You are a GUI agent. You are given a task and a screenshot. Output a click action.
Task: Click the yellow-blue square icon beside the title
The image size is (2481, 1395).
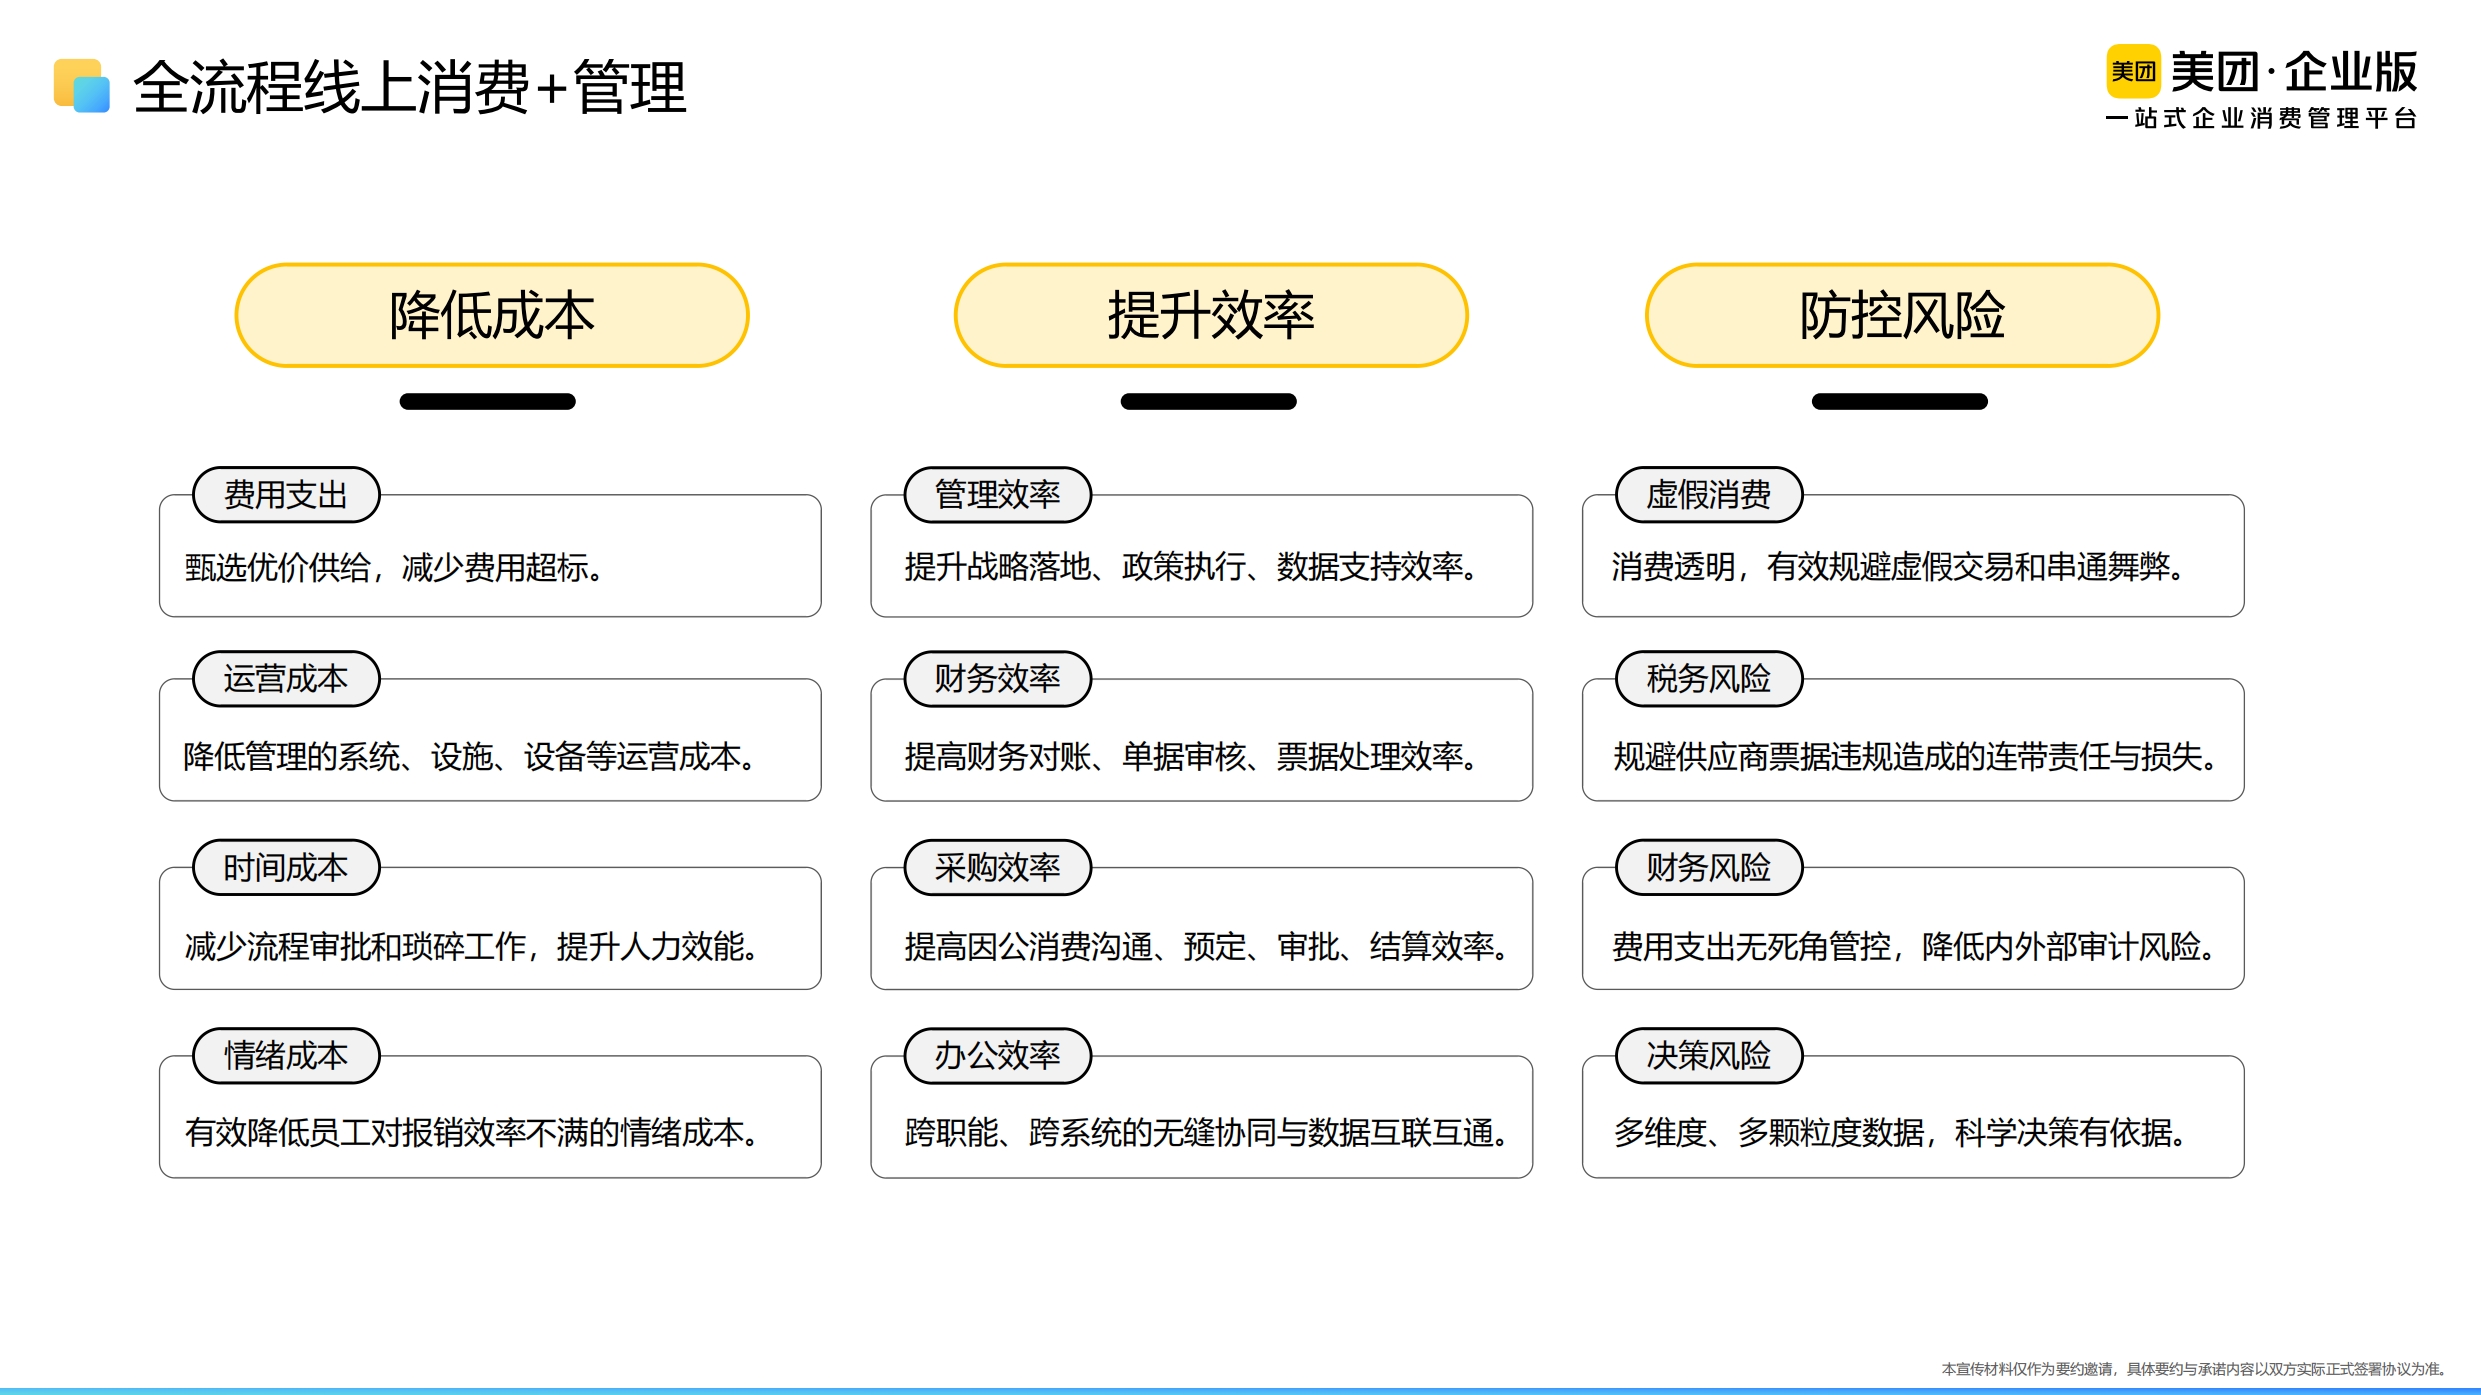82,86
